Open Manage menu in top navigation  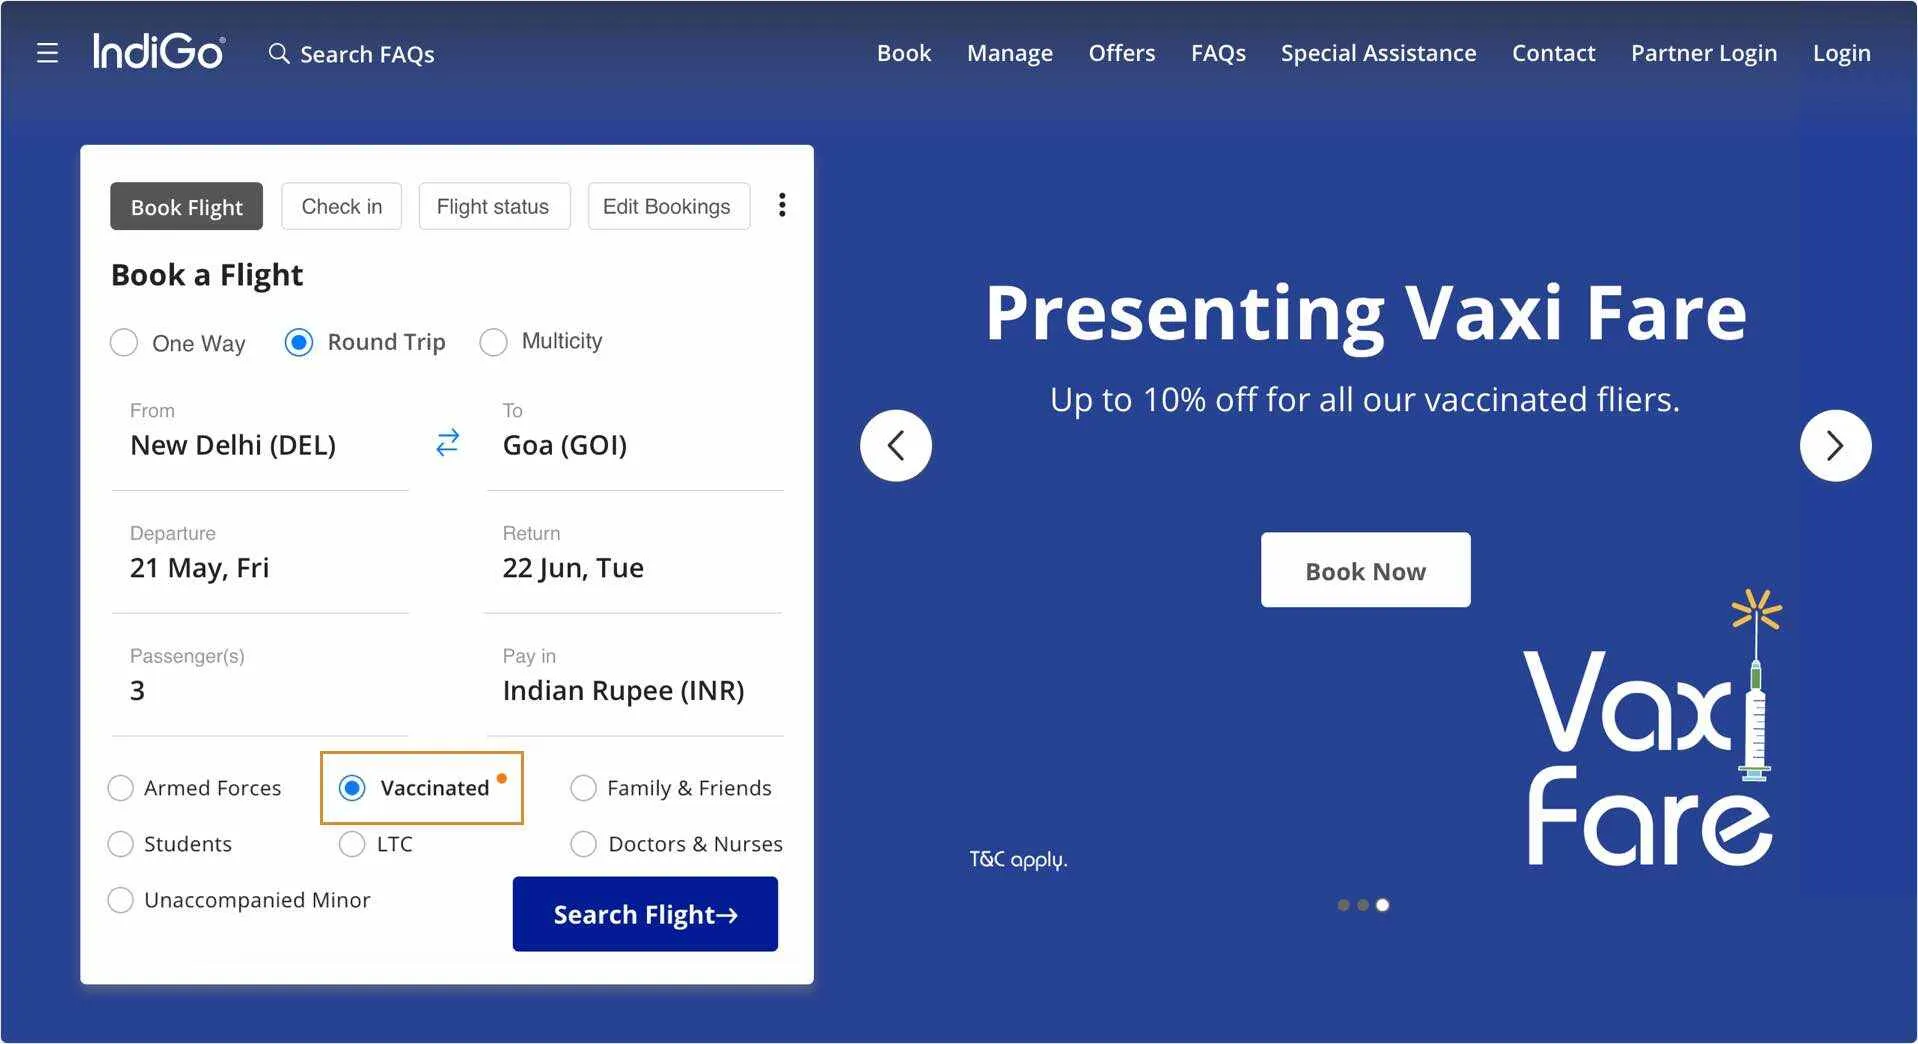pos(1010,53)
